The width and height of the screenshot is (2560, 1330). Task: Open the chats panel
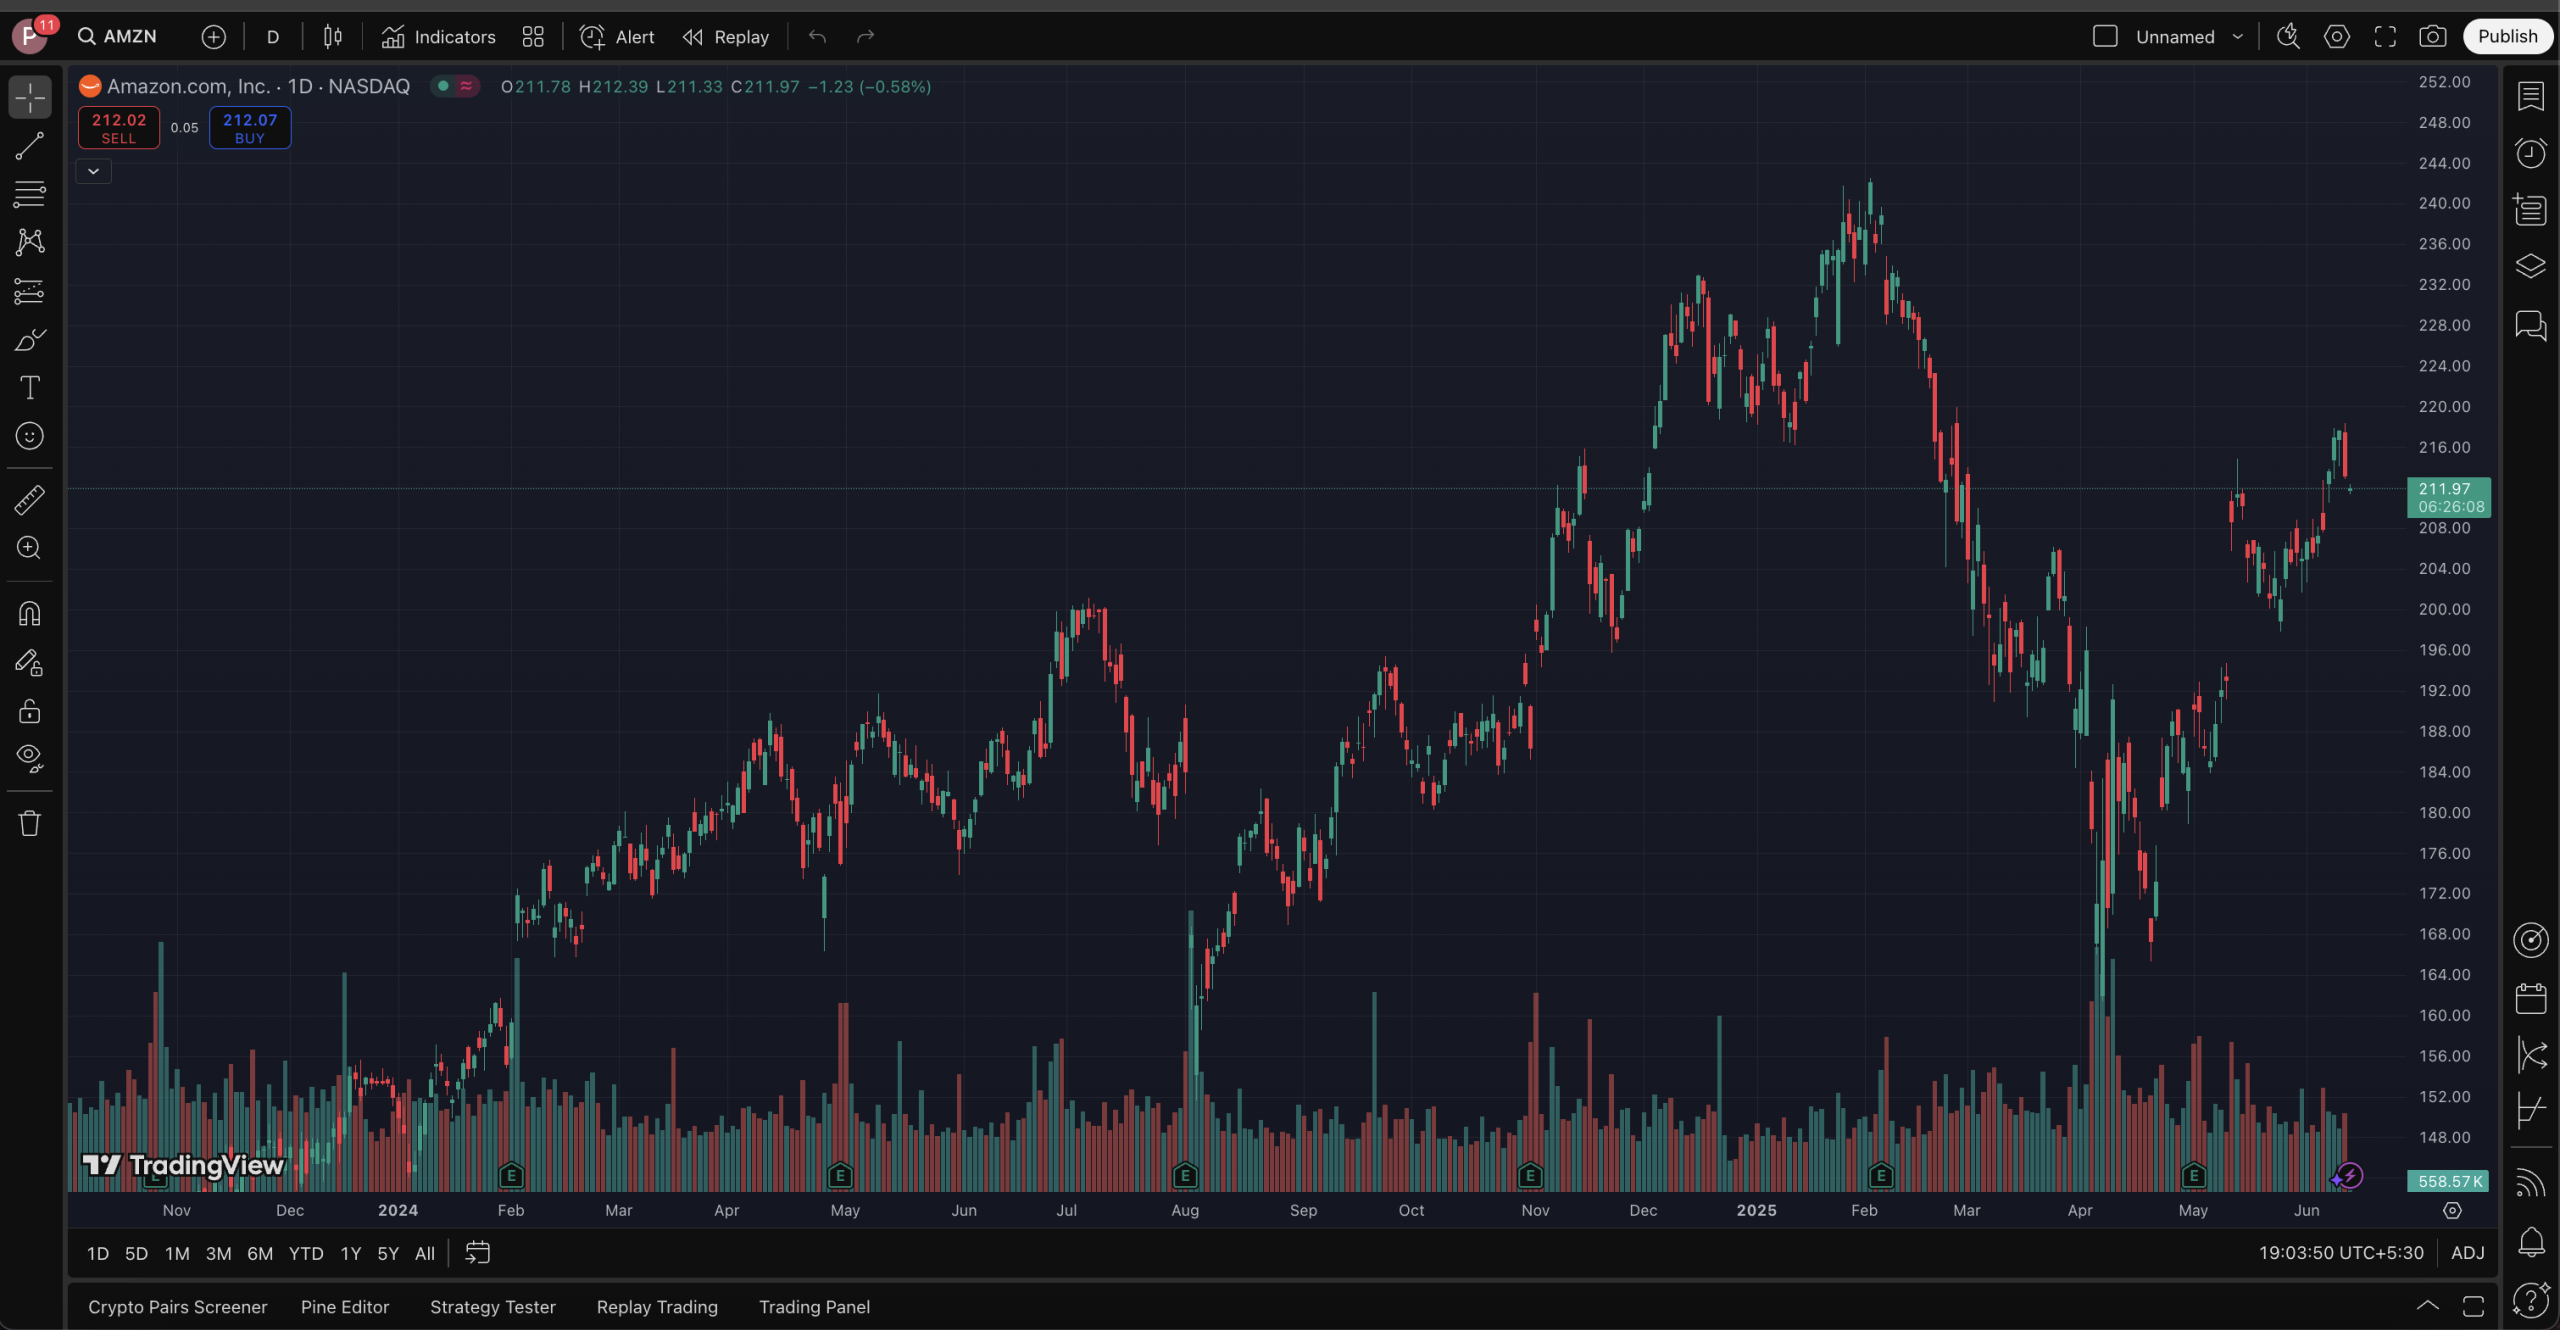[x=2531, y=325]
